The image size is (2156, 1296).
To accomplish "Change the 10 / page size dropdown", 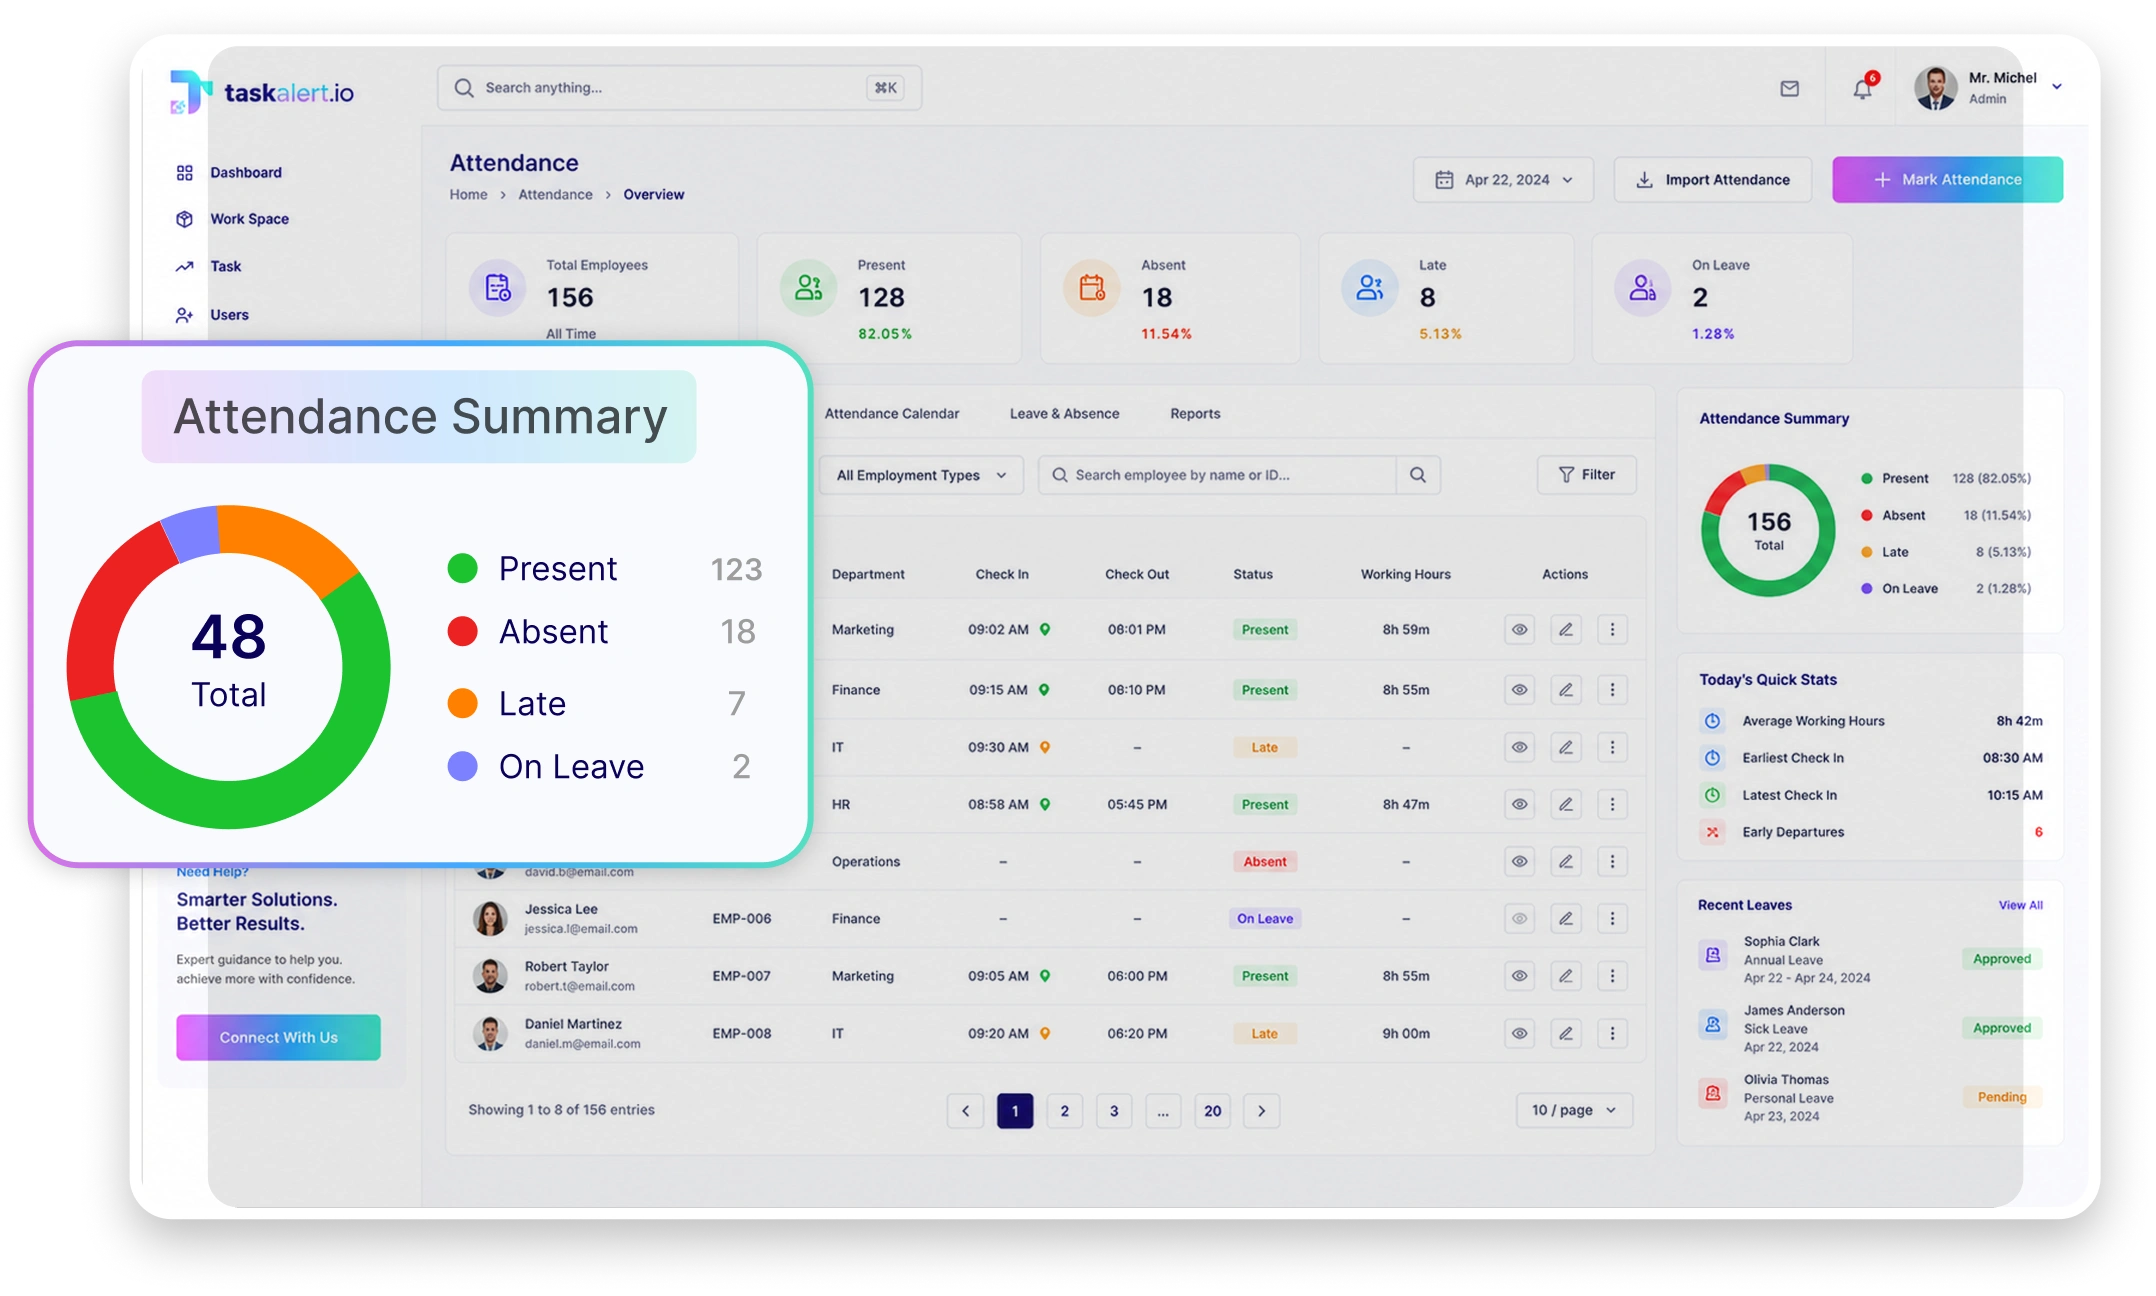I will pyautogui.click(x=1574, y=1110).
